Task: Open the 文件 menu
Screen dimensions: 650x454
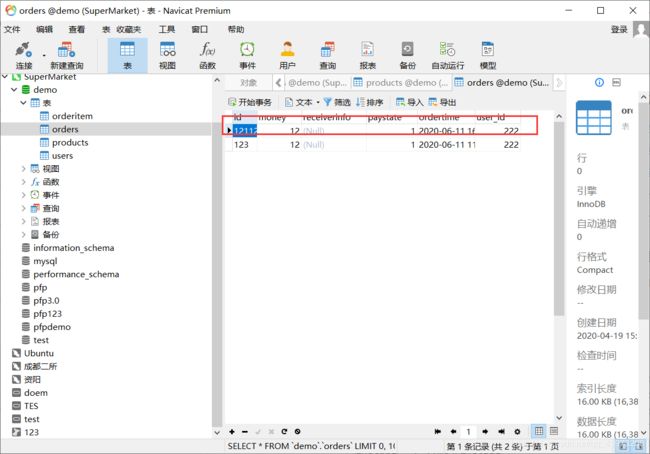Action: point(12,29)
